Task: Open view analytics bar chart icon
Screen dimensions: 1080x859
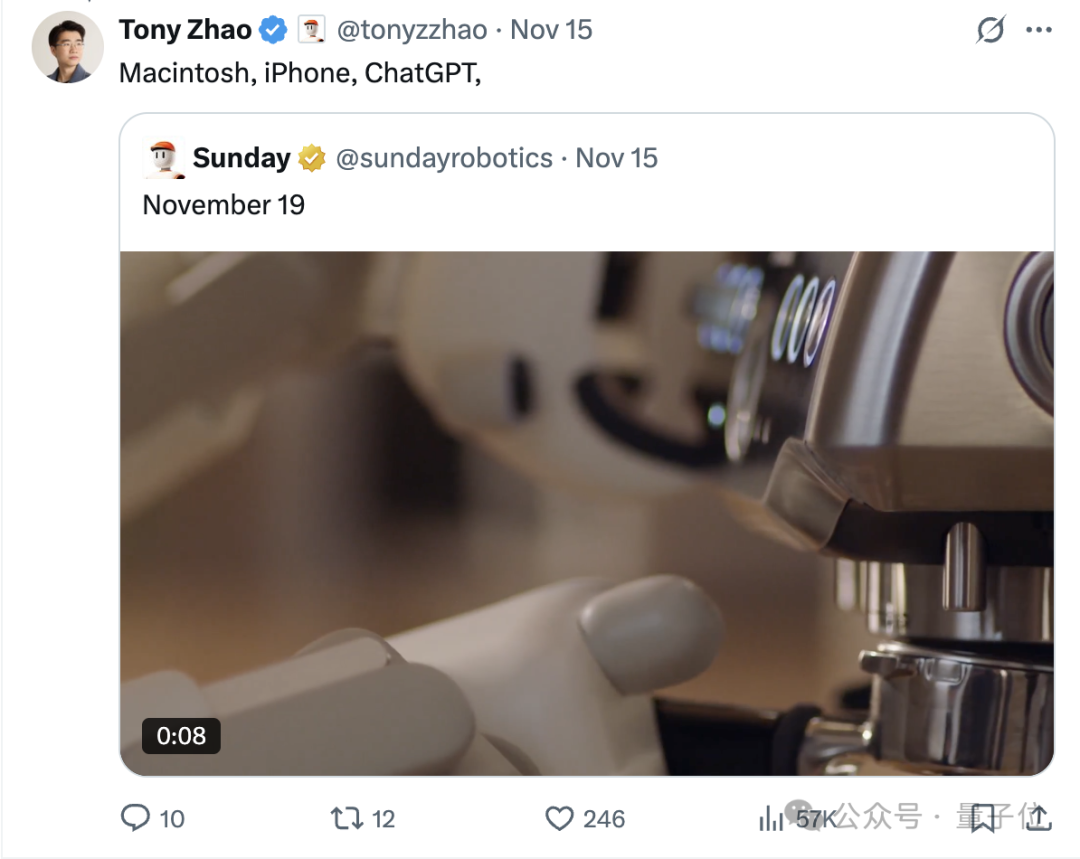Action: point(771,818)
